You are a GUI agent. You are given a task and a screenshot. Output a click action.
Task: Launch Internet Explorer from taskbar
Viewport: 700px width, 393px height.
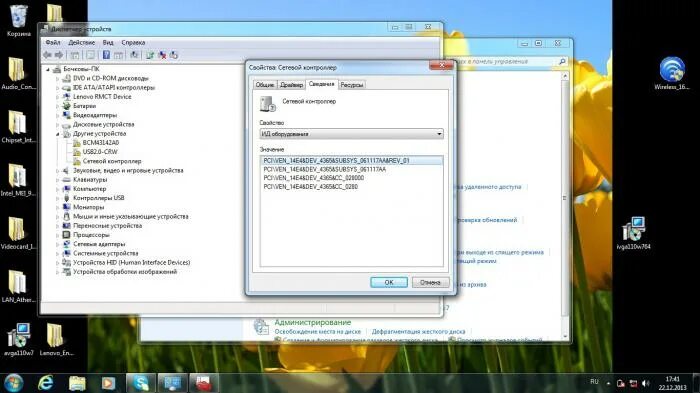[46, 383]
